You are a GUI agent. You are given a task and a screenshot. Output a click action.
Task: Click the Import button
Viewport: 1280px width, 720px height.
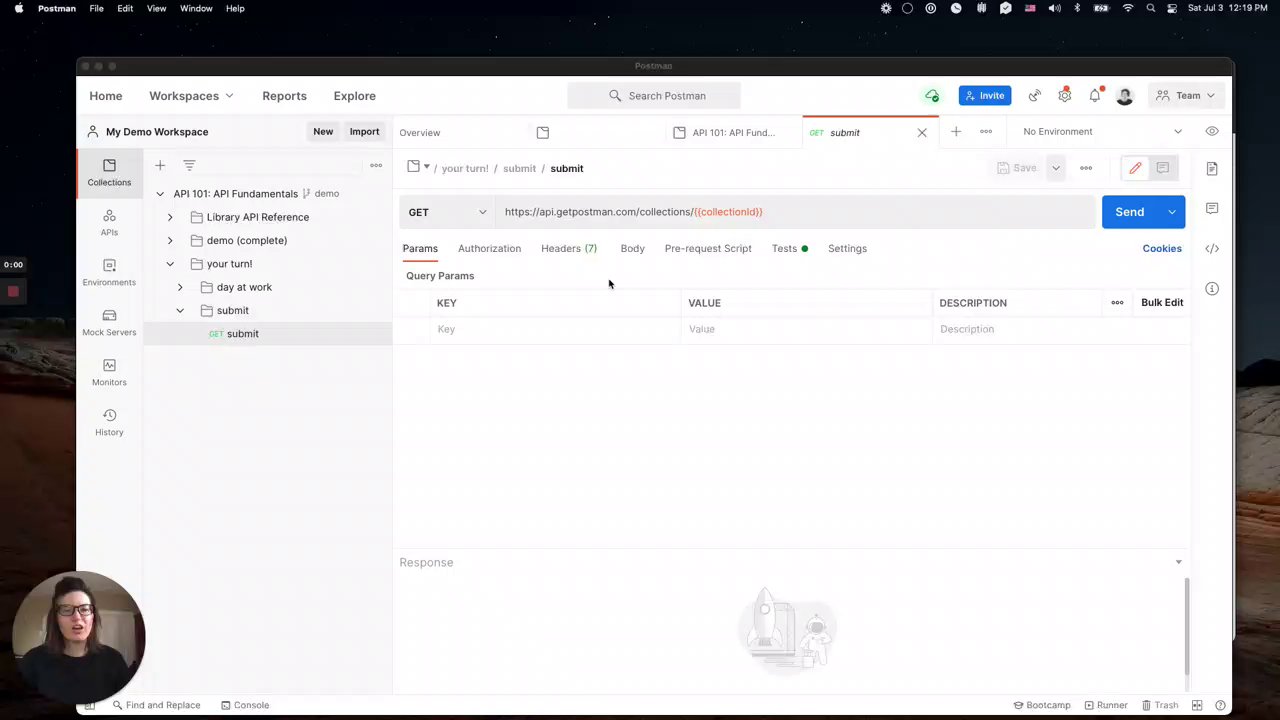click(364, 132)
